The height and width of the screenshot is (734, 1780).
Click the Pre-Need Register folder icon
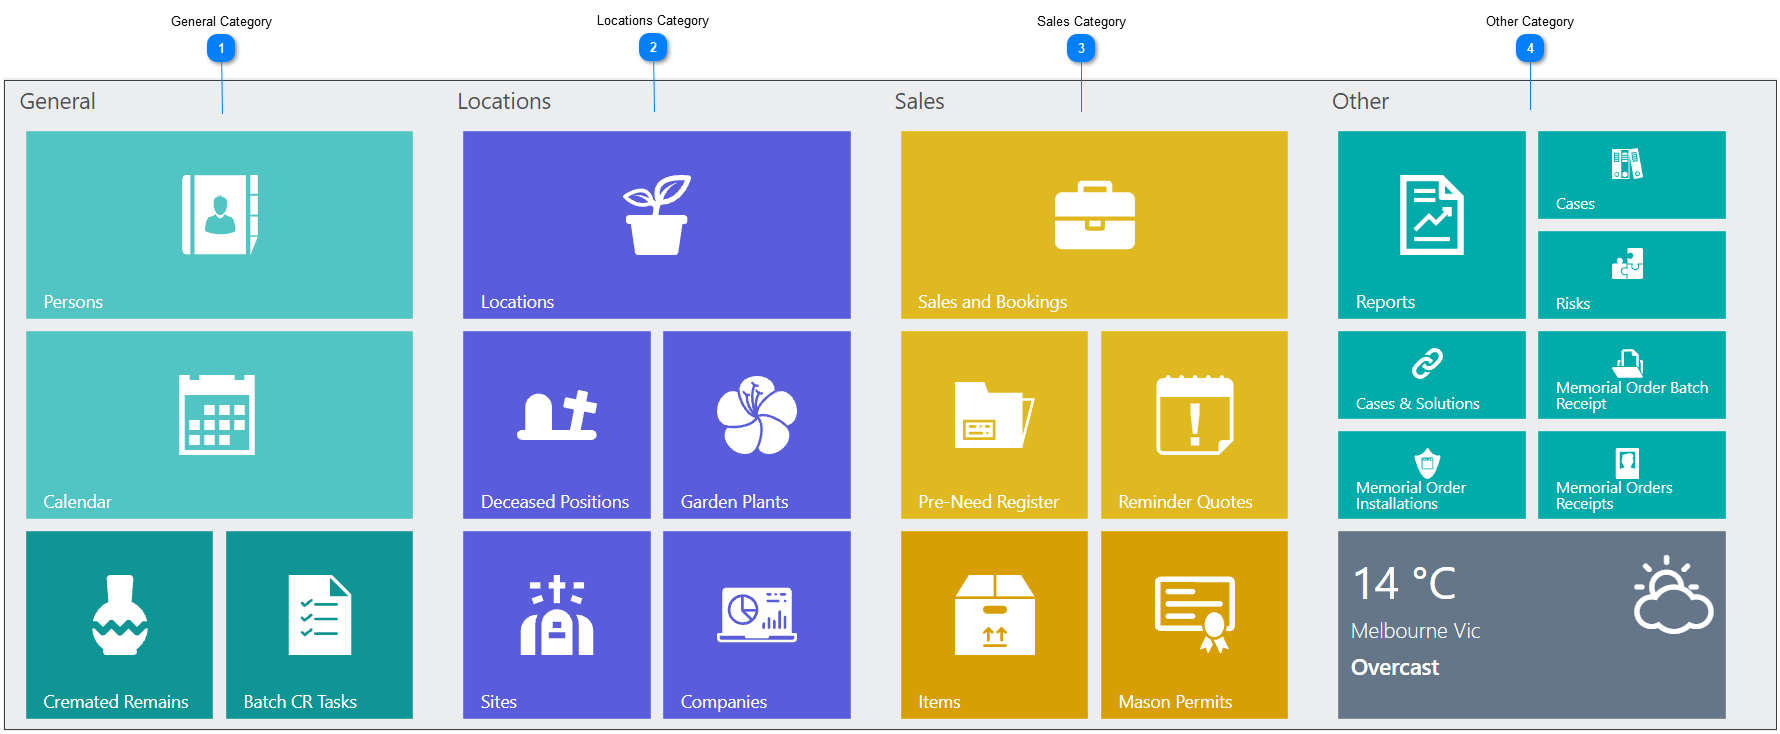(x=994, y=415)
